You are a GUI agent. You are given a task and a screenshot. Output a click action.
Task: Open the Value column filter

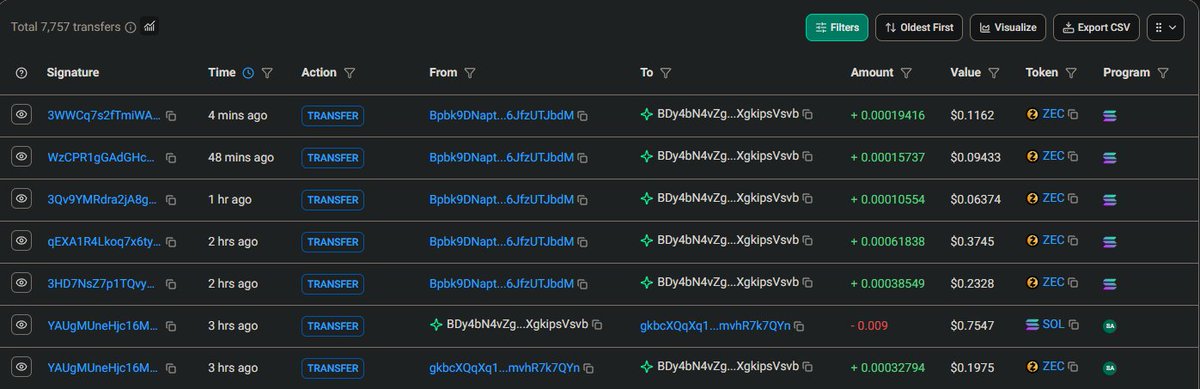tap(994, 73)
